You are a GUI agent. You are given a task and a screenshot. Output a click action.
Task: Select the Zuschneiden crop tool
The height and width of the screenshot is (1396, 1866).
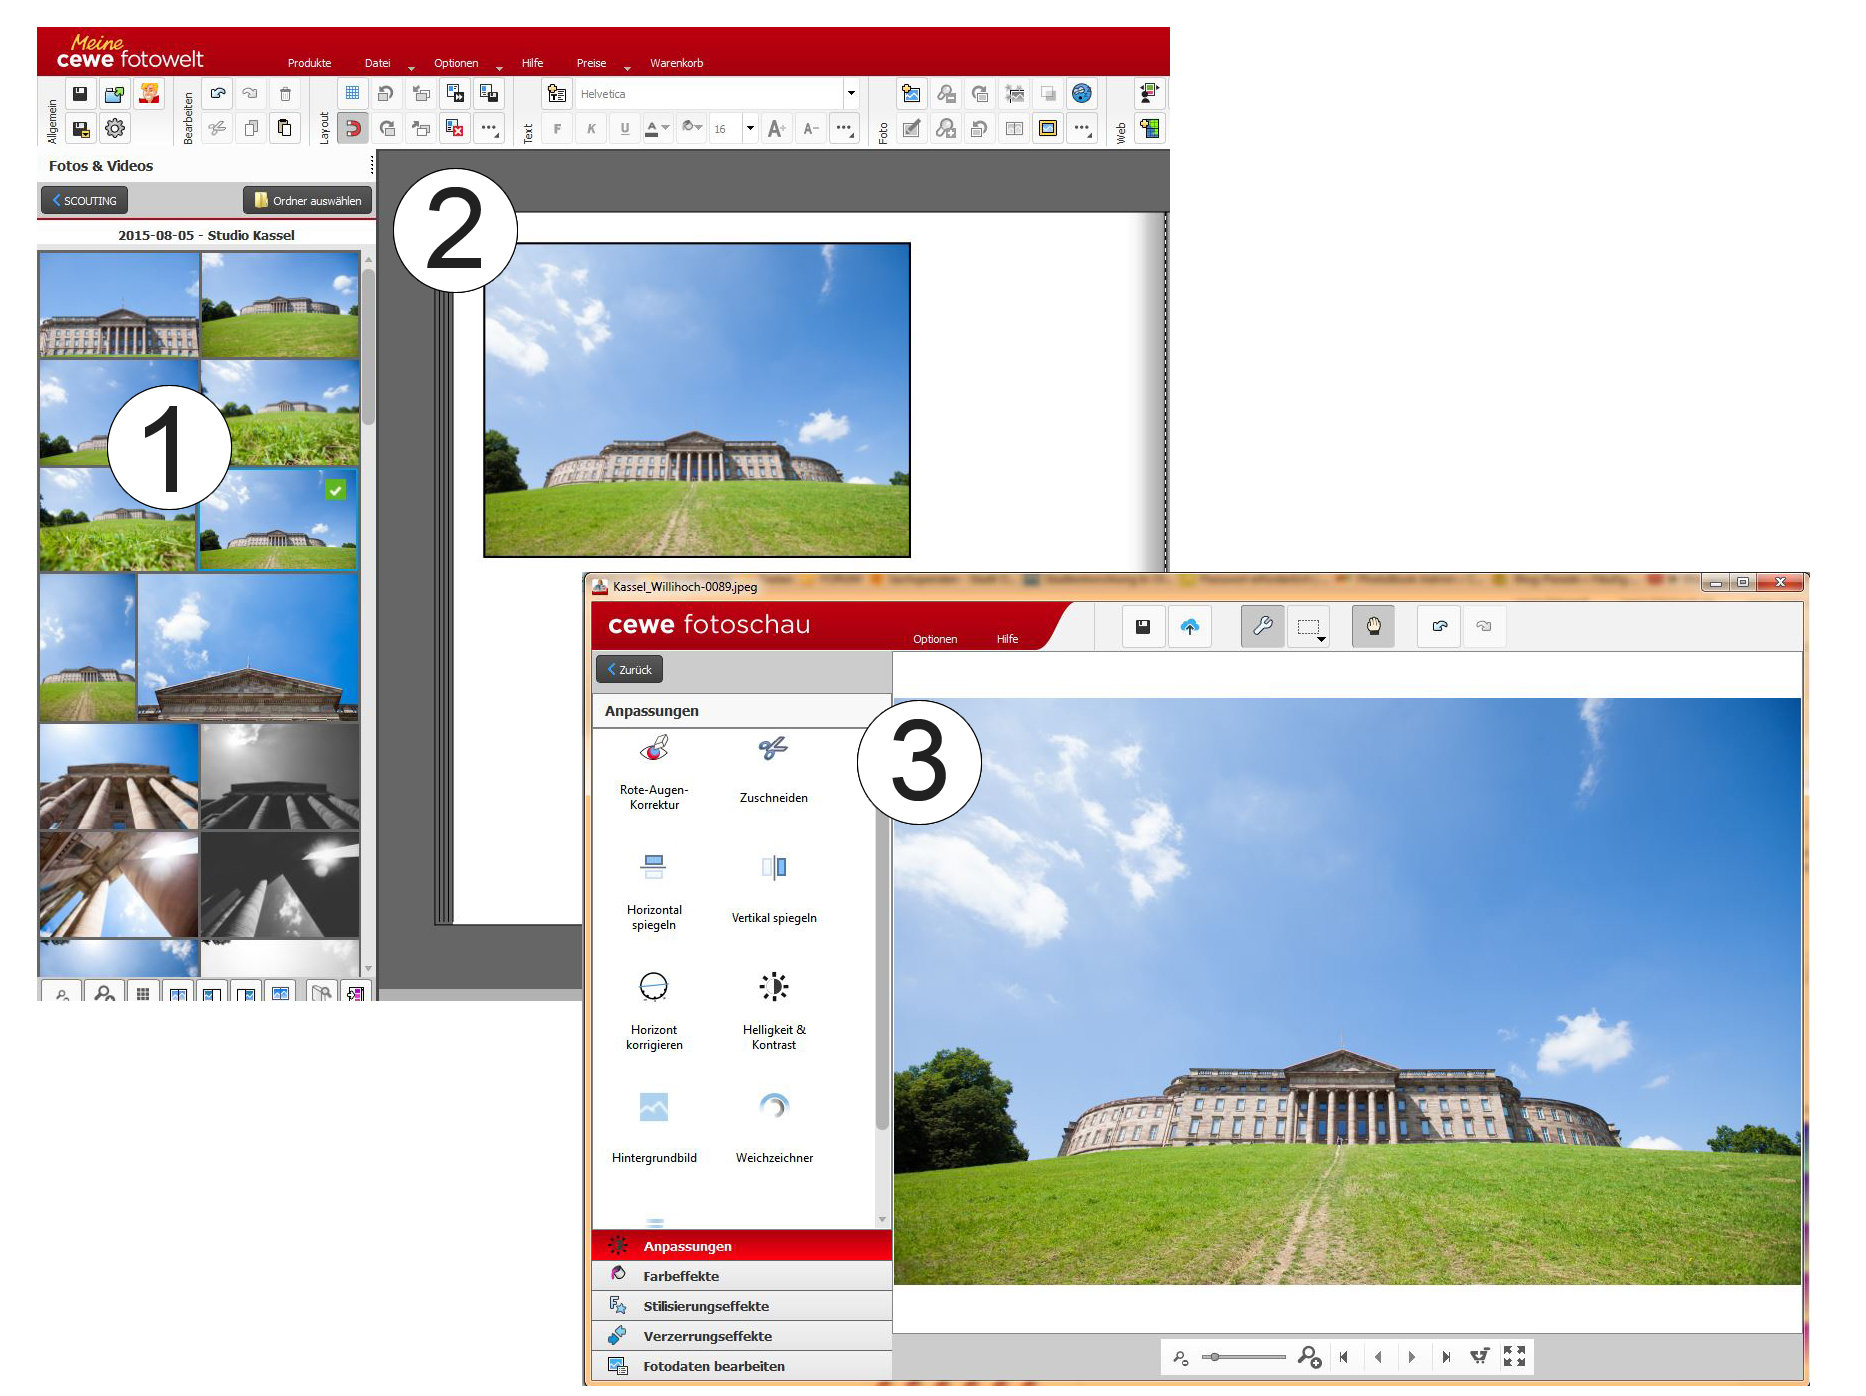(774, 771)
